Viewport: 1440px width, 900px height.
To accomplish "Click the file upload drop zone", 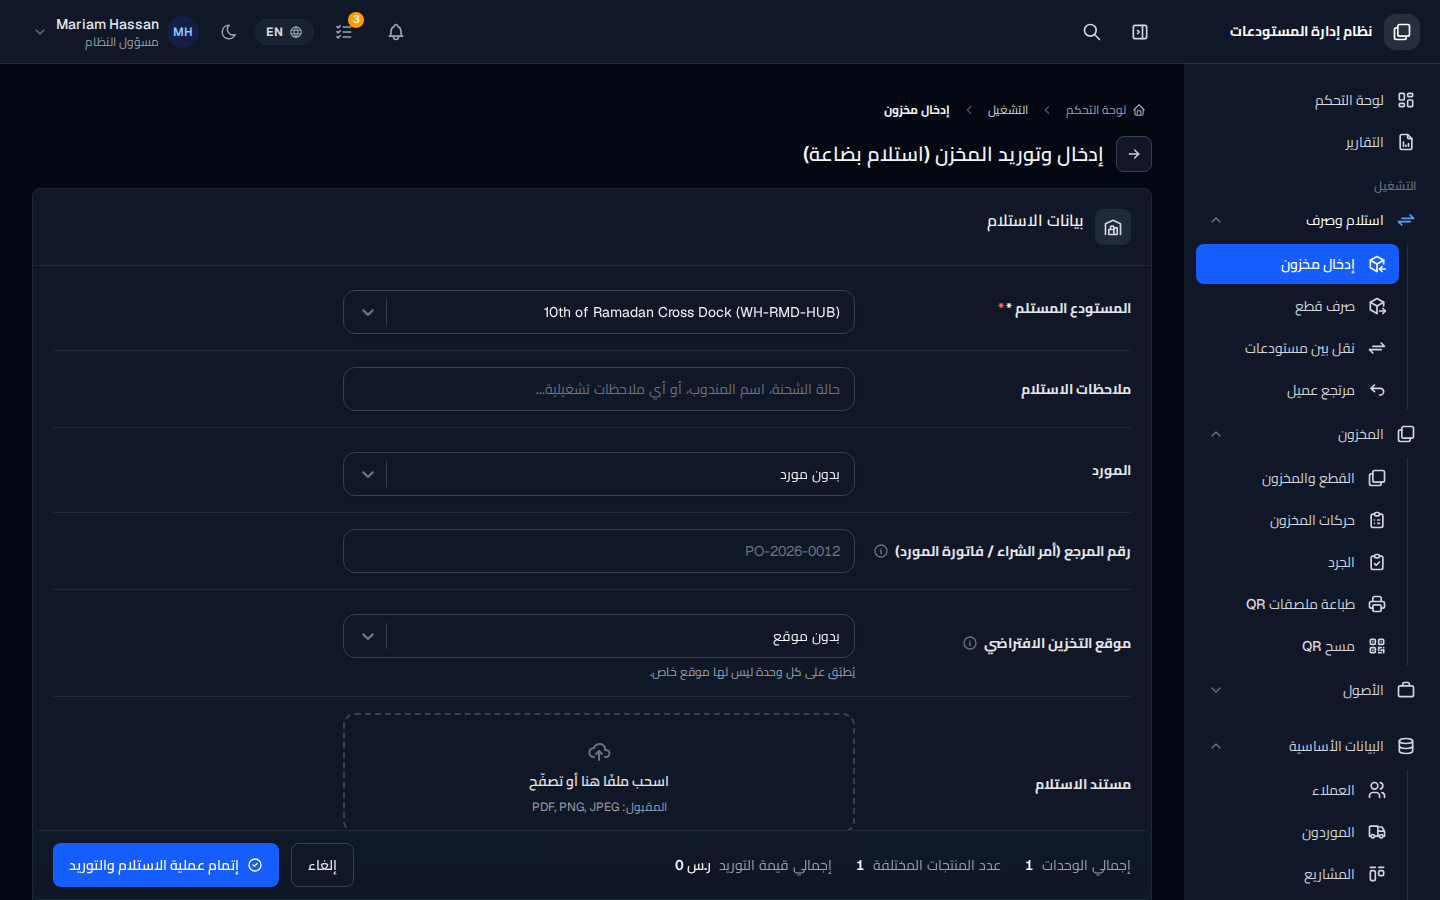I will click(599, 773).
